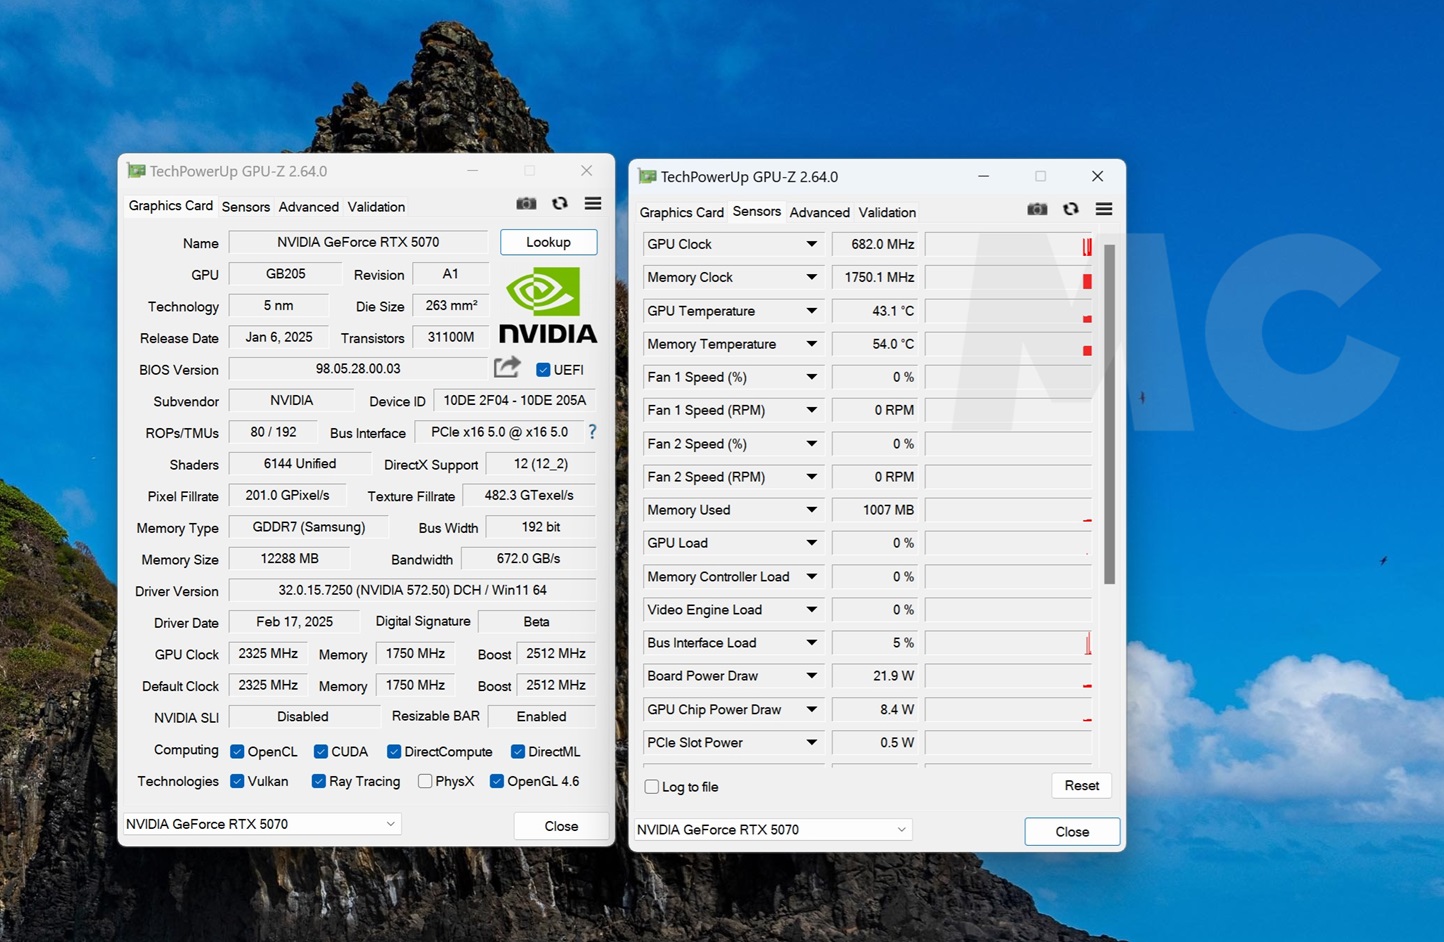Click the refresh icon in Sensors window
The height and width of the screenshot is (942, 1444).
(x=1071, y=209)
